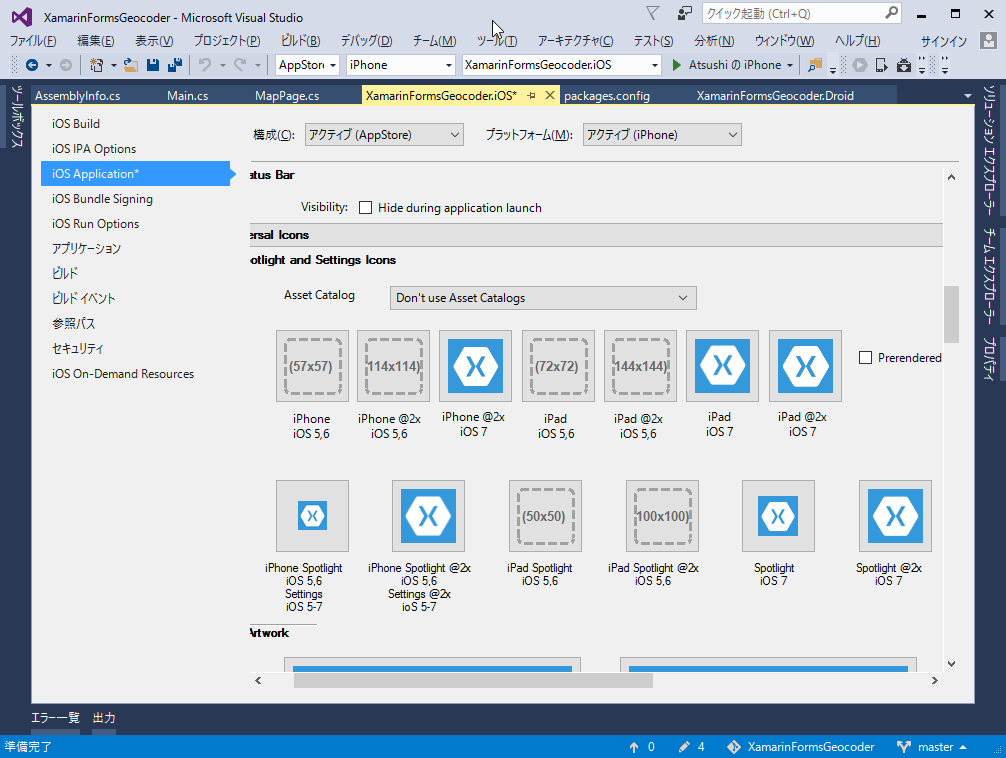Select the iPhone @2x iOS 7 icon thumbnail
Image resolution: width=1006 pixels, height=758 pixels.
[475, 366]
